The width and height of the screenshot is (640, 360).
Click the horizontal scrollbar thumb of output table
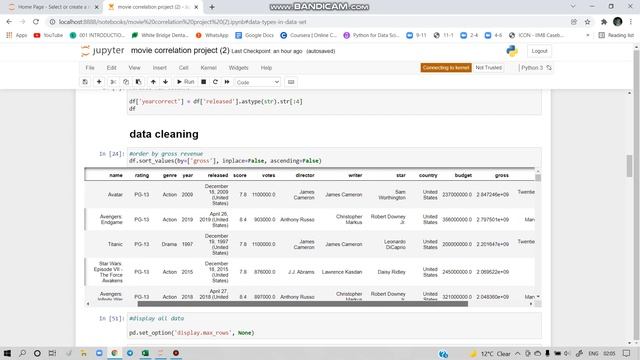pyautogui.click(x=302, y=304)
